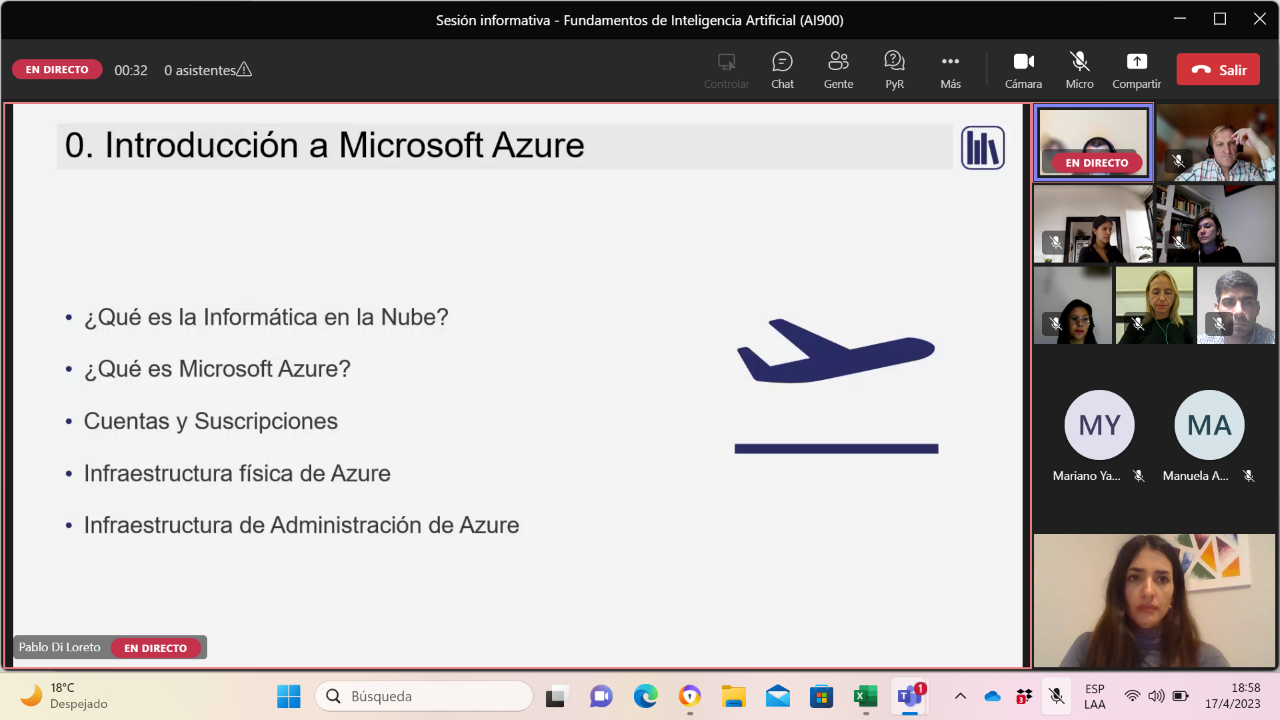This screenshot has width=1280, height=720.
Task: Open the PyR questions panel
Action: (x=894, y=70)
